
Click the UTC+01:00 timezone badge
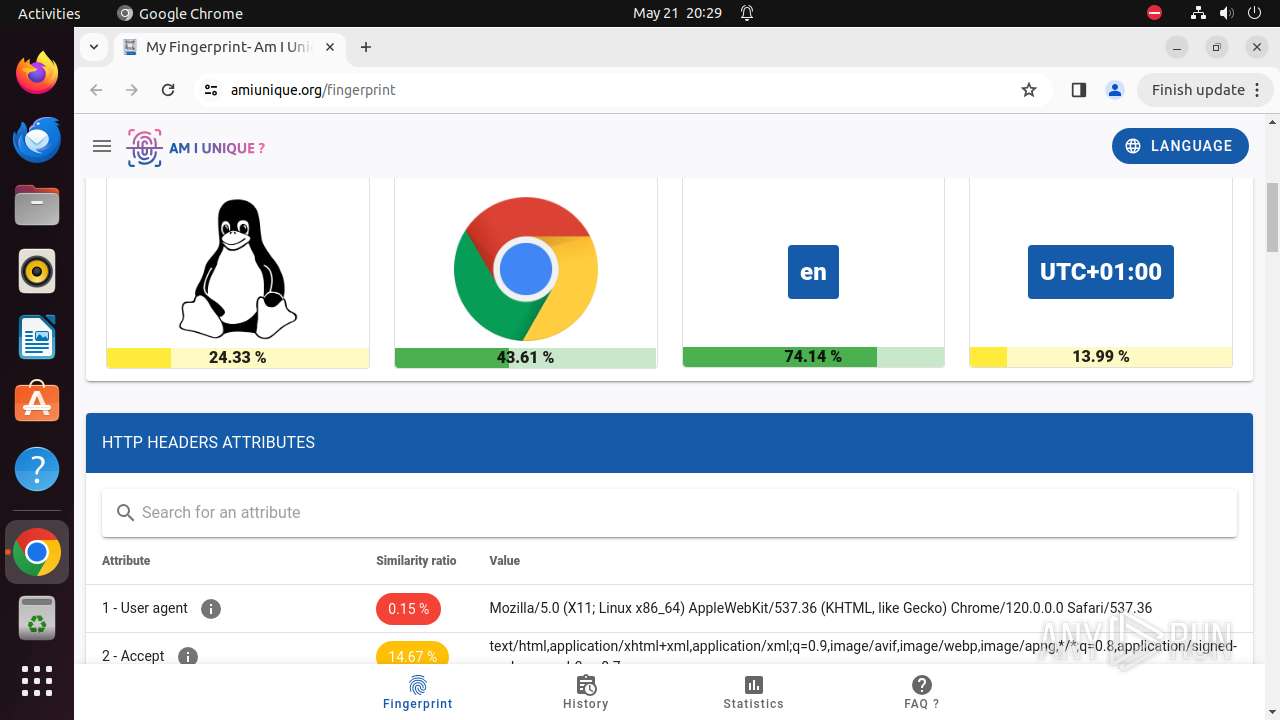(1101, 272)
